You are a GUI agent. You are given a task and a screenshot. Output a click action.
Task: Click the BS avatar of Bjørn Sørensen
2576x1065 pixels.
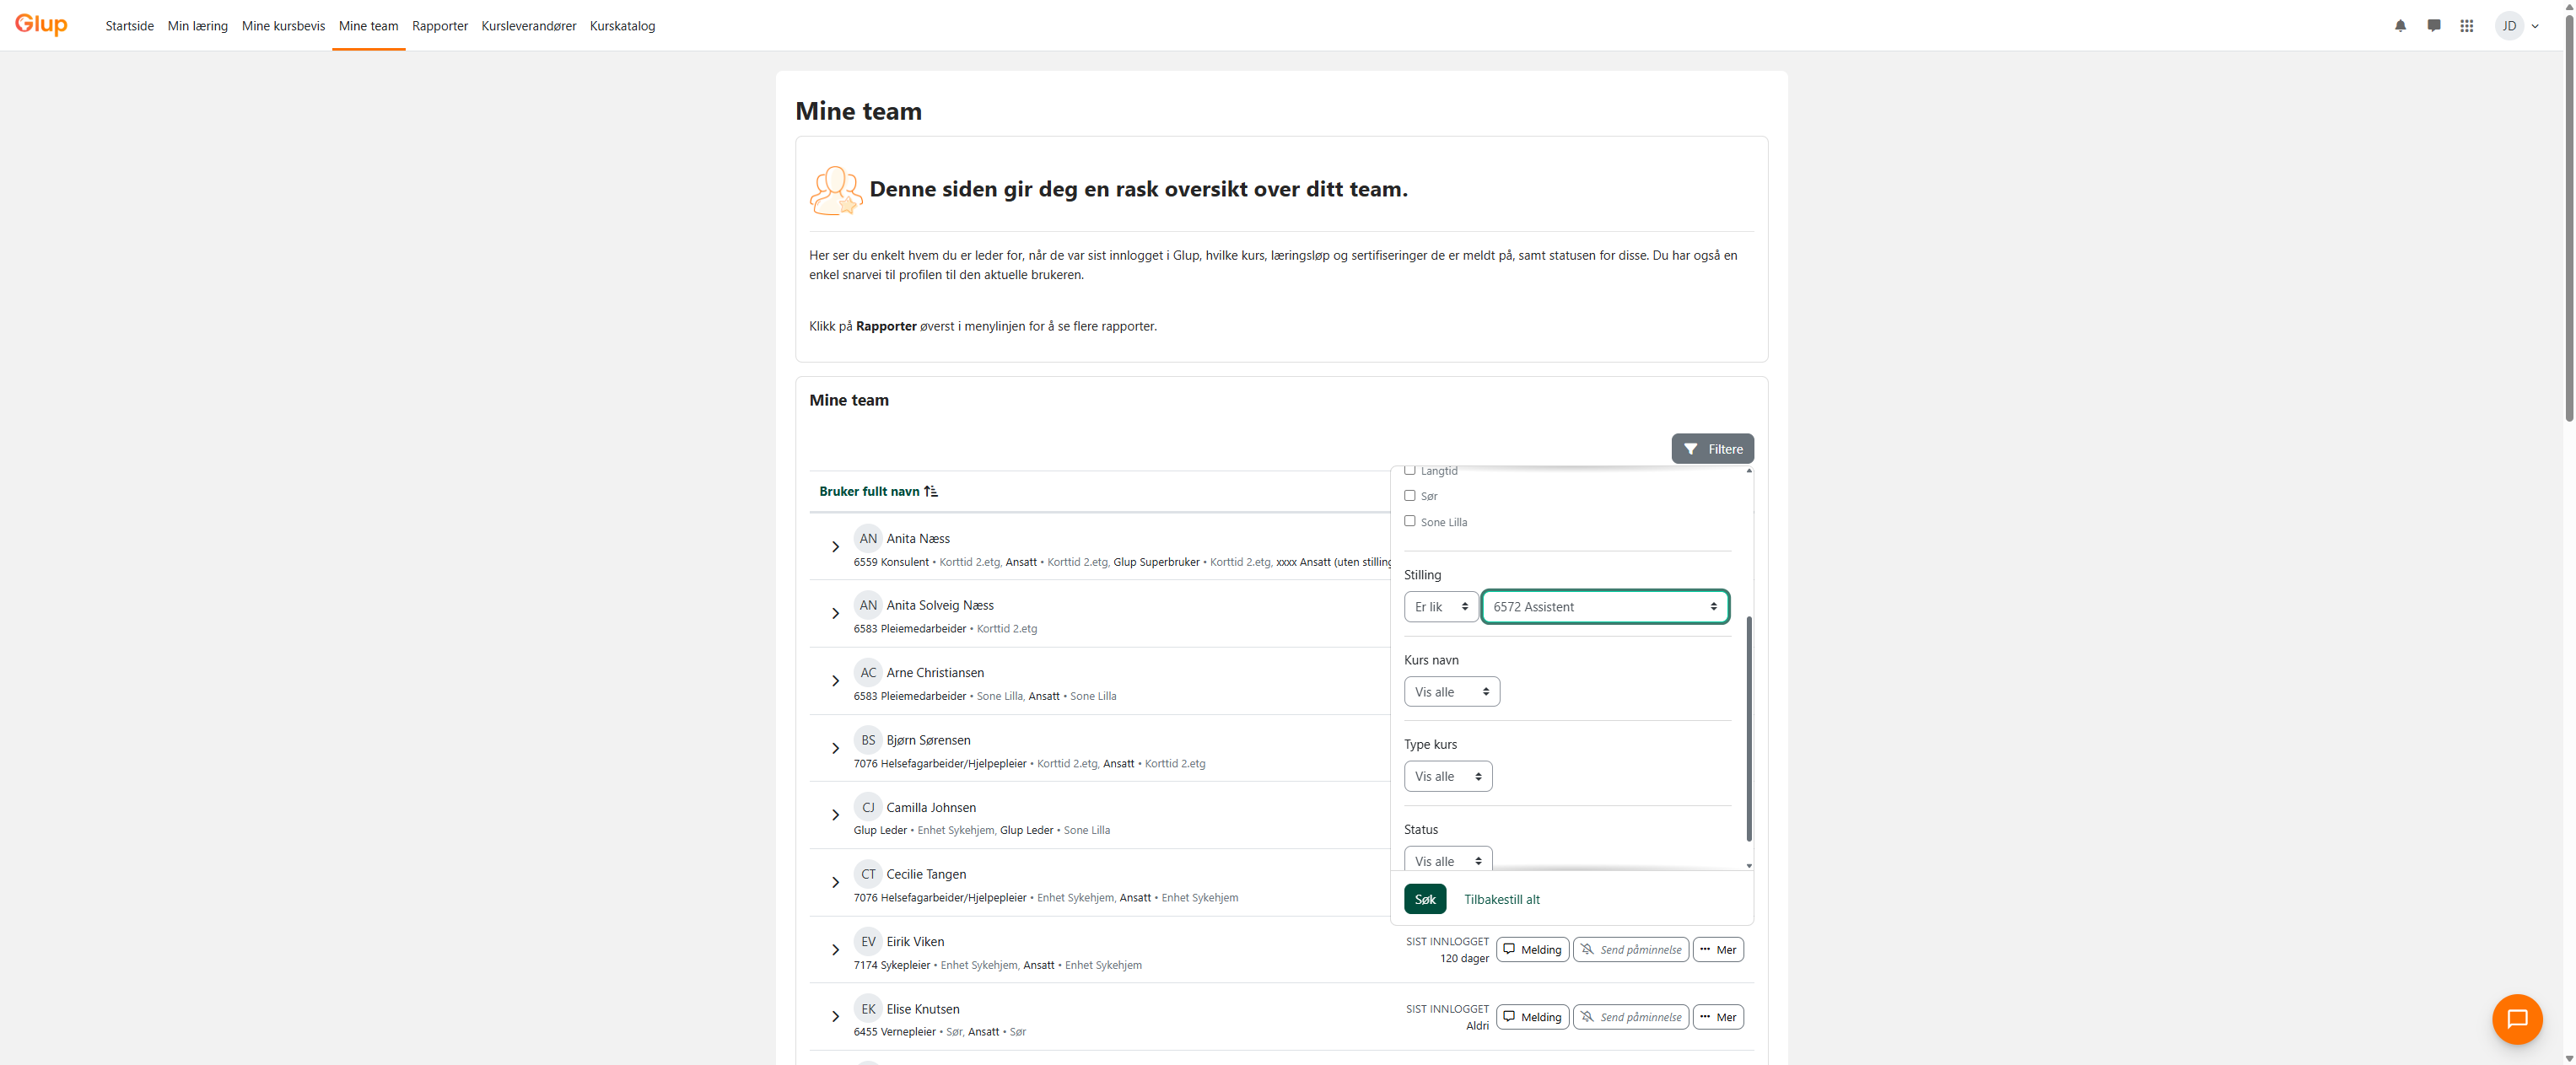(x=868, y=740)
